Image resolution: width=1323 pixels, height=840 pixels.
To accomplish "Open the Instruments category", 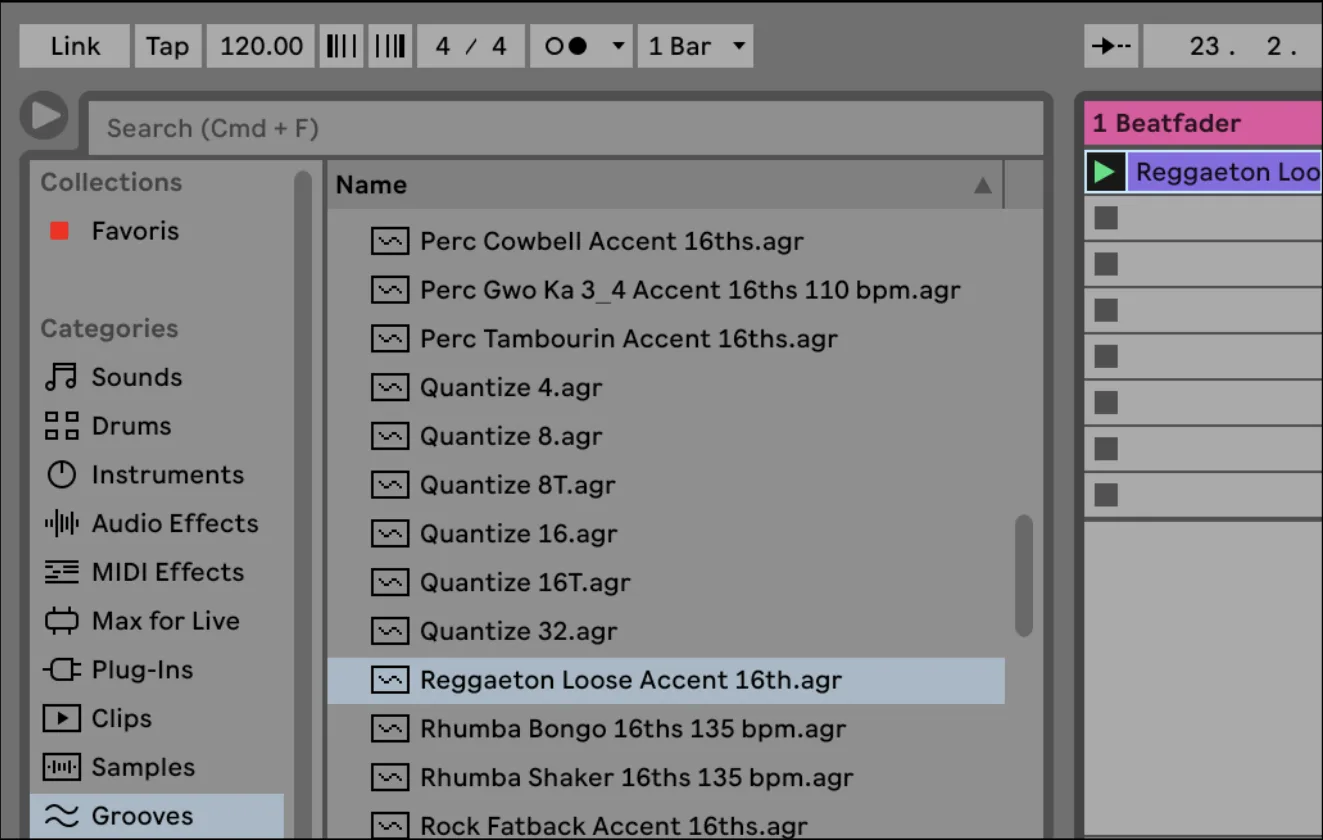I will [x=144, y=475].
